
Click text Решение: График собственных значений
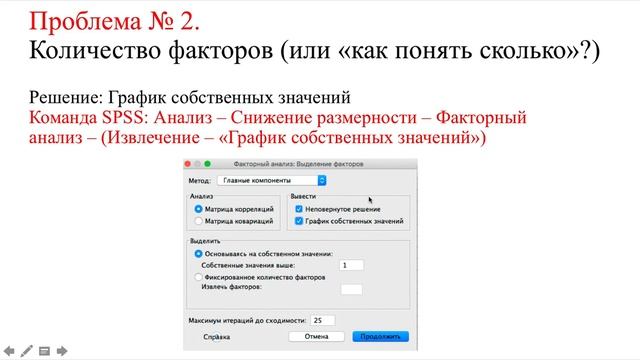[x=190, y=98]
